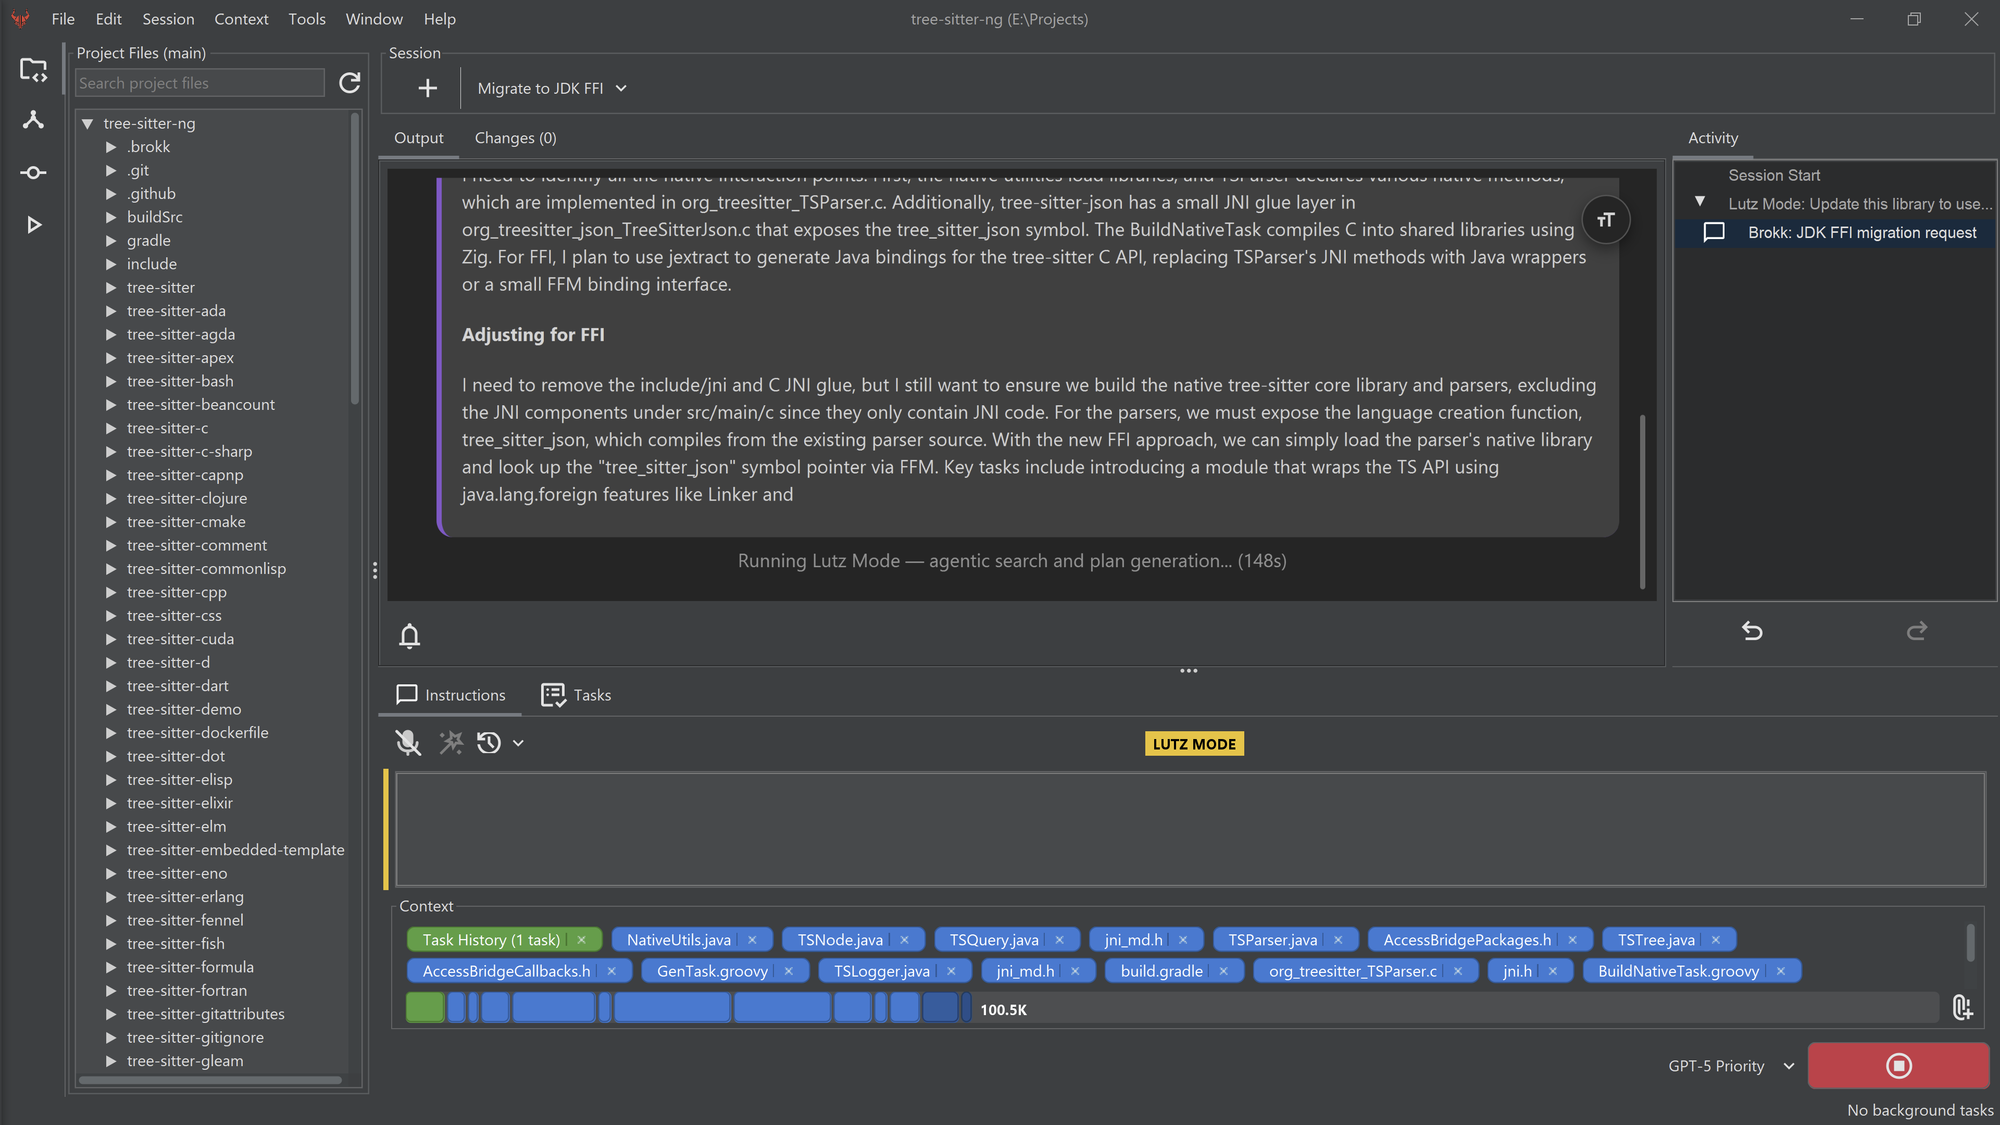The image size is (2000, 1125).
Task: Click the undo arrow in Activity panel
Action: pos(1752,631)
